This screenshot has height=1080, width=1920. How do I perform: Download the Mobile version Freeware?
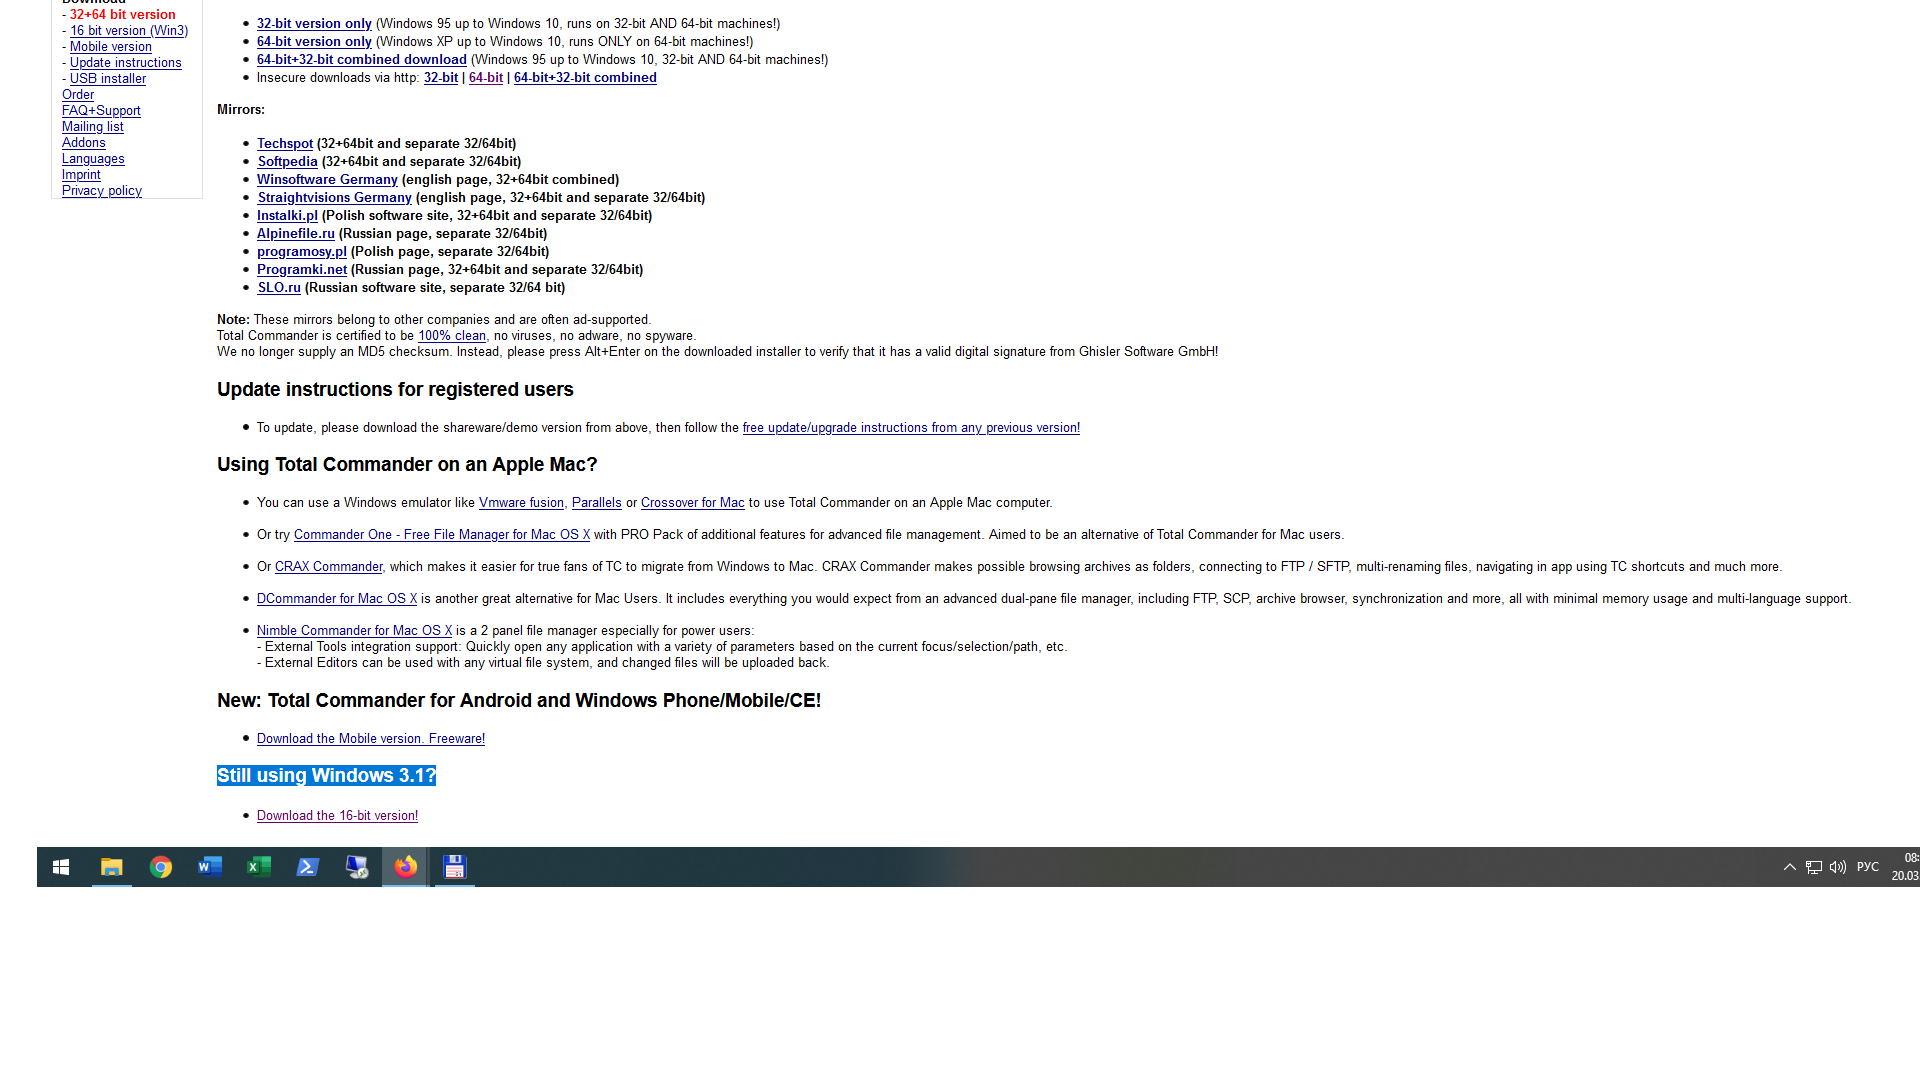click(x=371, y=737)
